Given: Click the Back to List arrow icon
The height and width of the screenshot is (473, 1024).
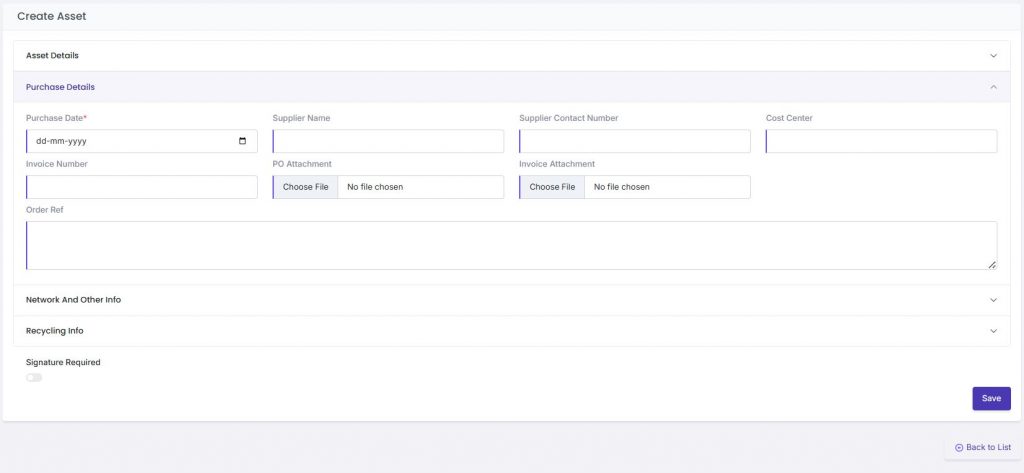Looking at the screenshot, I should (x=959, y=448).
